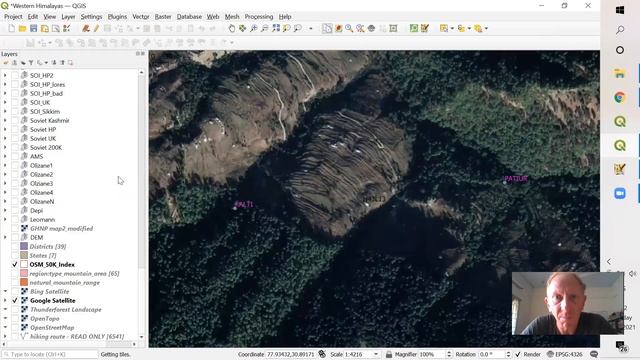Open the Plugins menu
This screenshot has width=640, height=360.
point(117,17)
